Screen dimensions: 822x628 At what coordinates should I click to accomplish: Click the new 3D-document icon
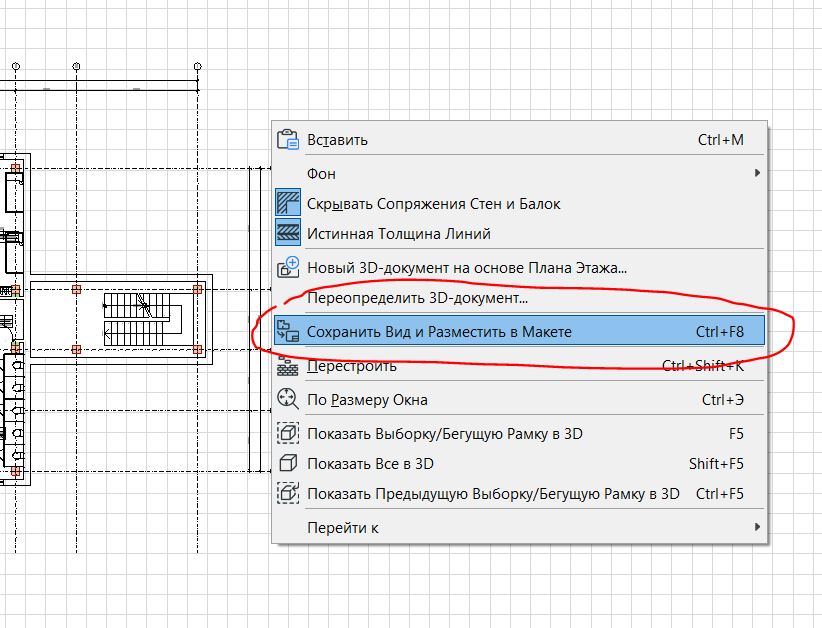pyautogui.click(x=288, y=267)
